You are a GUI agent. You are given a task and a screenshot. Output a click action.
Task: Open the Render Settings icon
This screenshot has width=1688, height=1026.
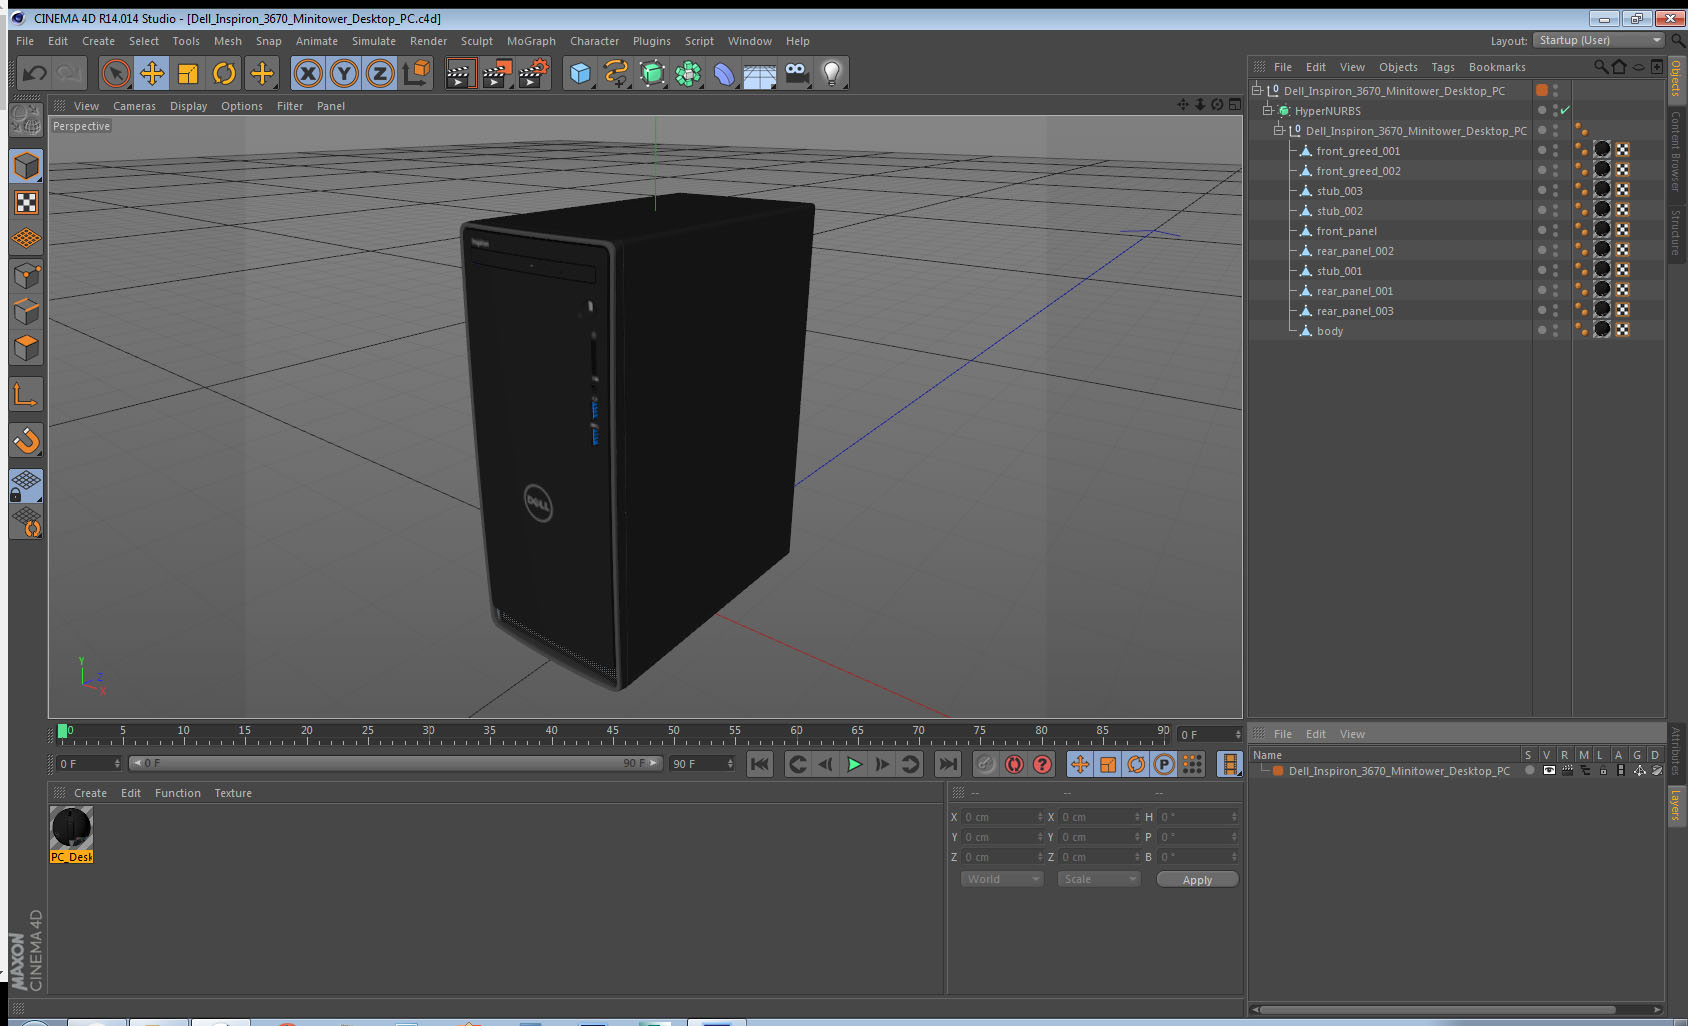tap(533, 73)
